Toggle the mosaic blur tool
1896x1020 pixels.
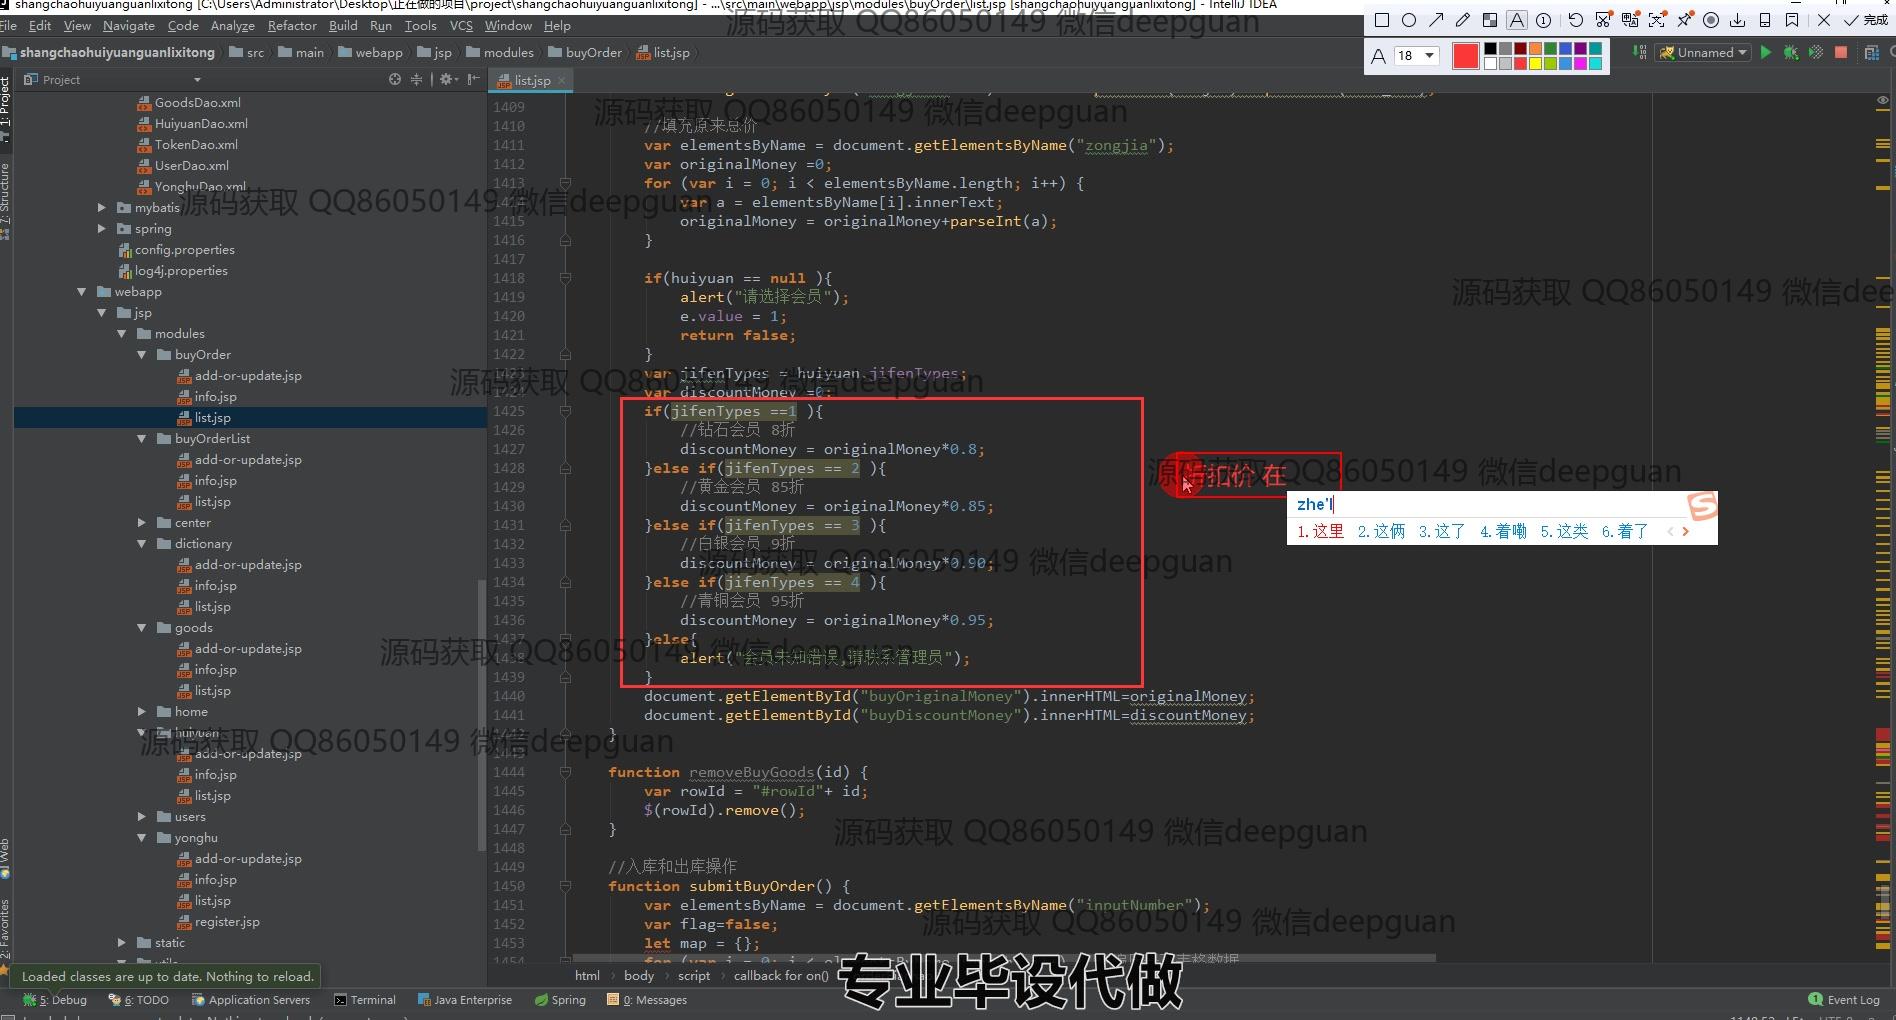(x=1490, y=20)
